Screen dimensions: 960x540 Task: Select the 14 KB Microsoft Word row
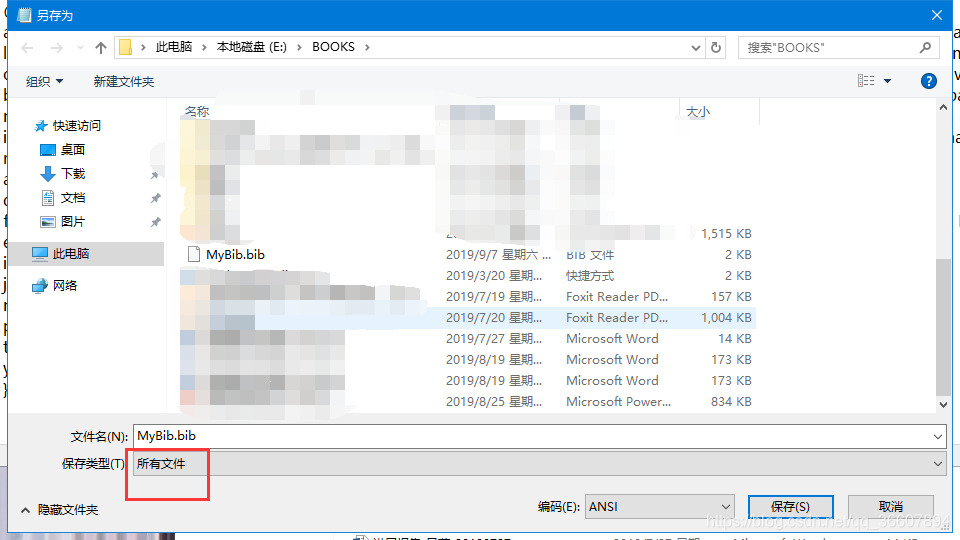click(x=470, y=339)
